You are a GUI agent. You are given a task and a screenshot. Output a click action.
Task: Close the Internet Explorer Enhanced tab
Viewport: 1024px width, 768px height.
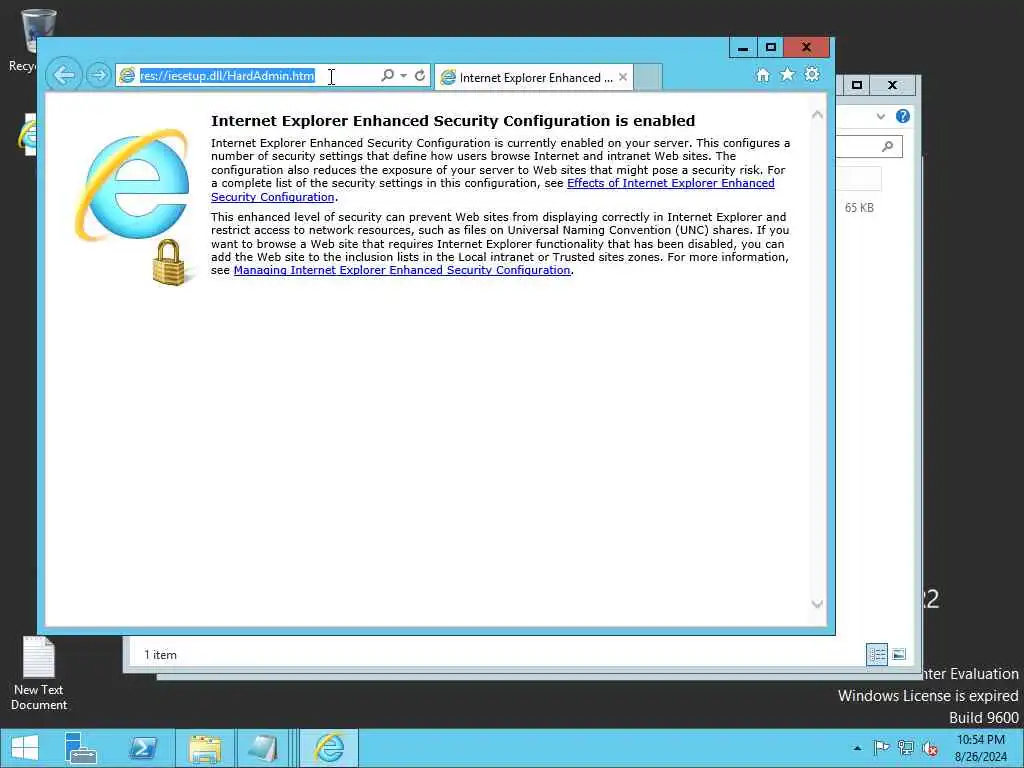(x=623, y=77)
